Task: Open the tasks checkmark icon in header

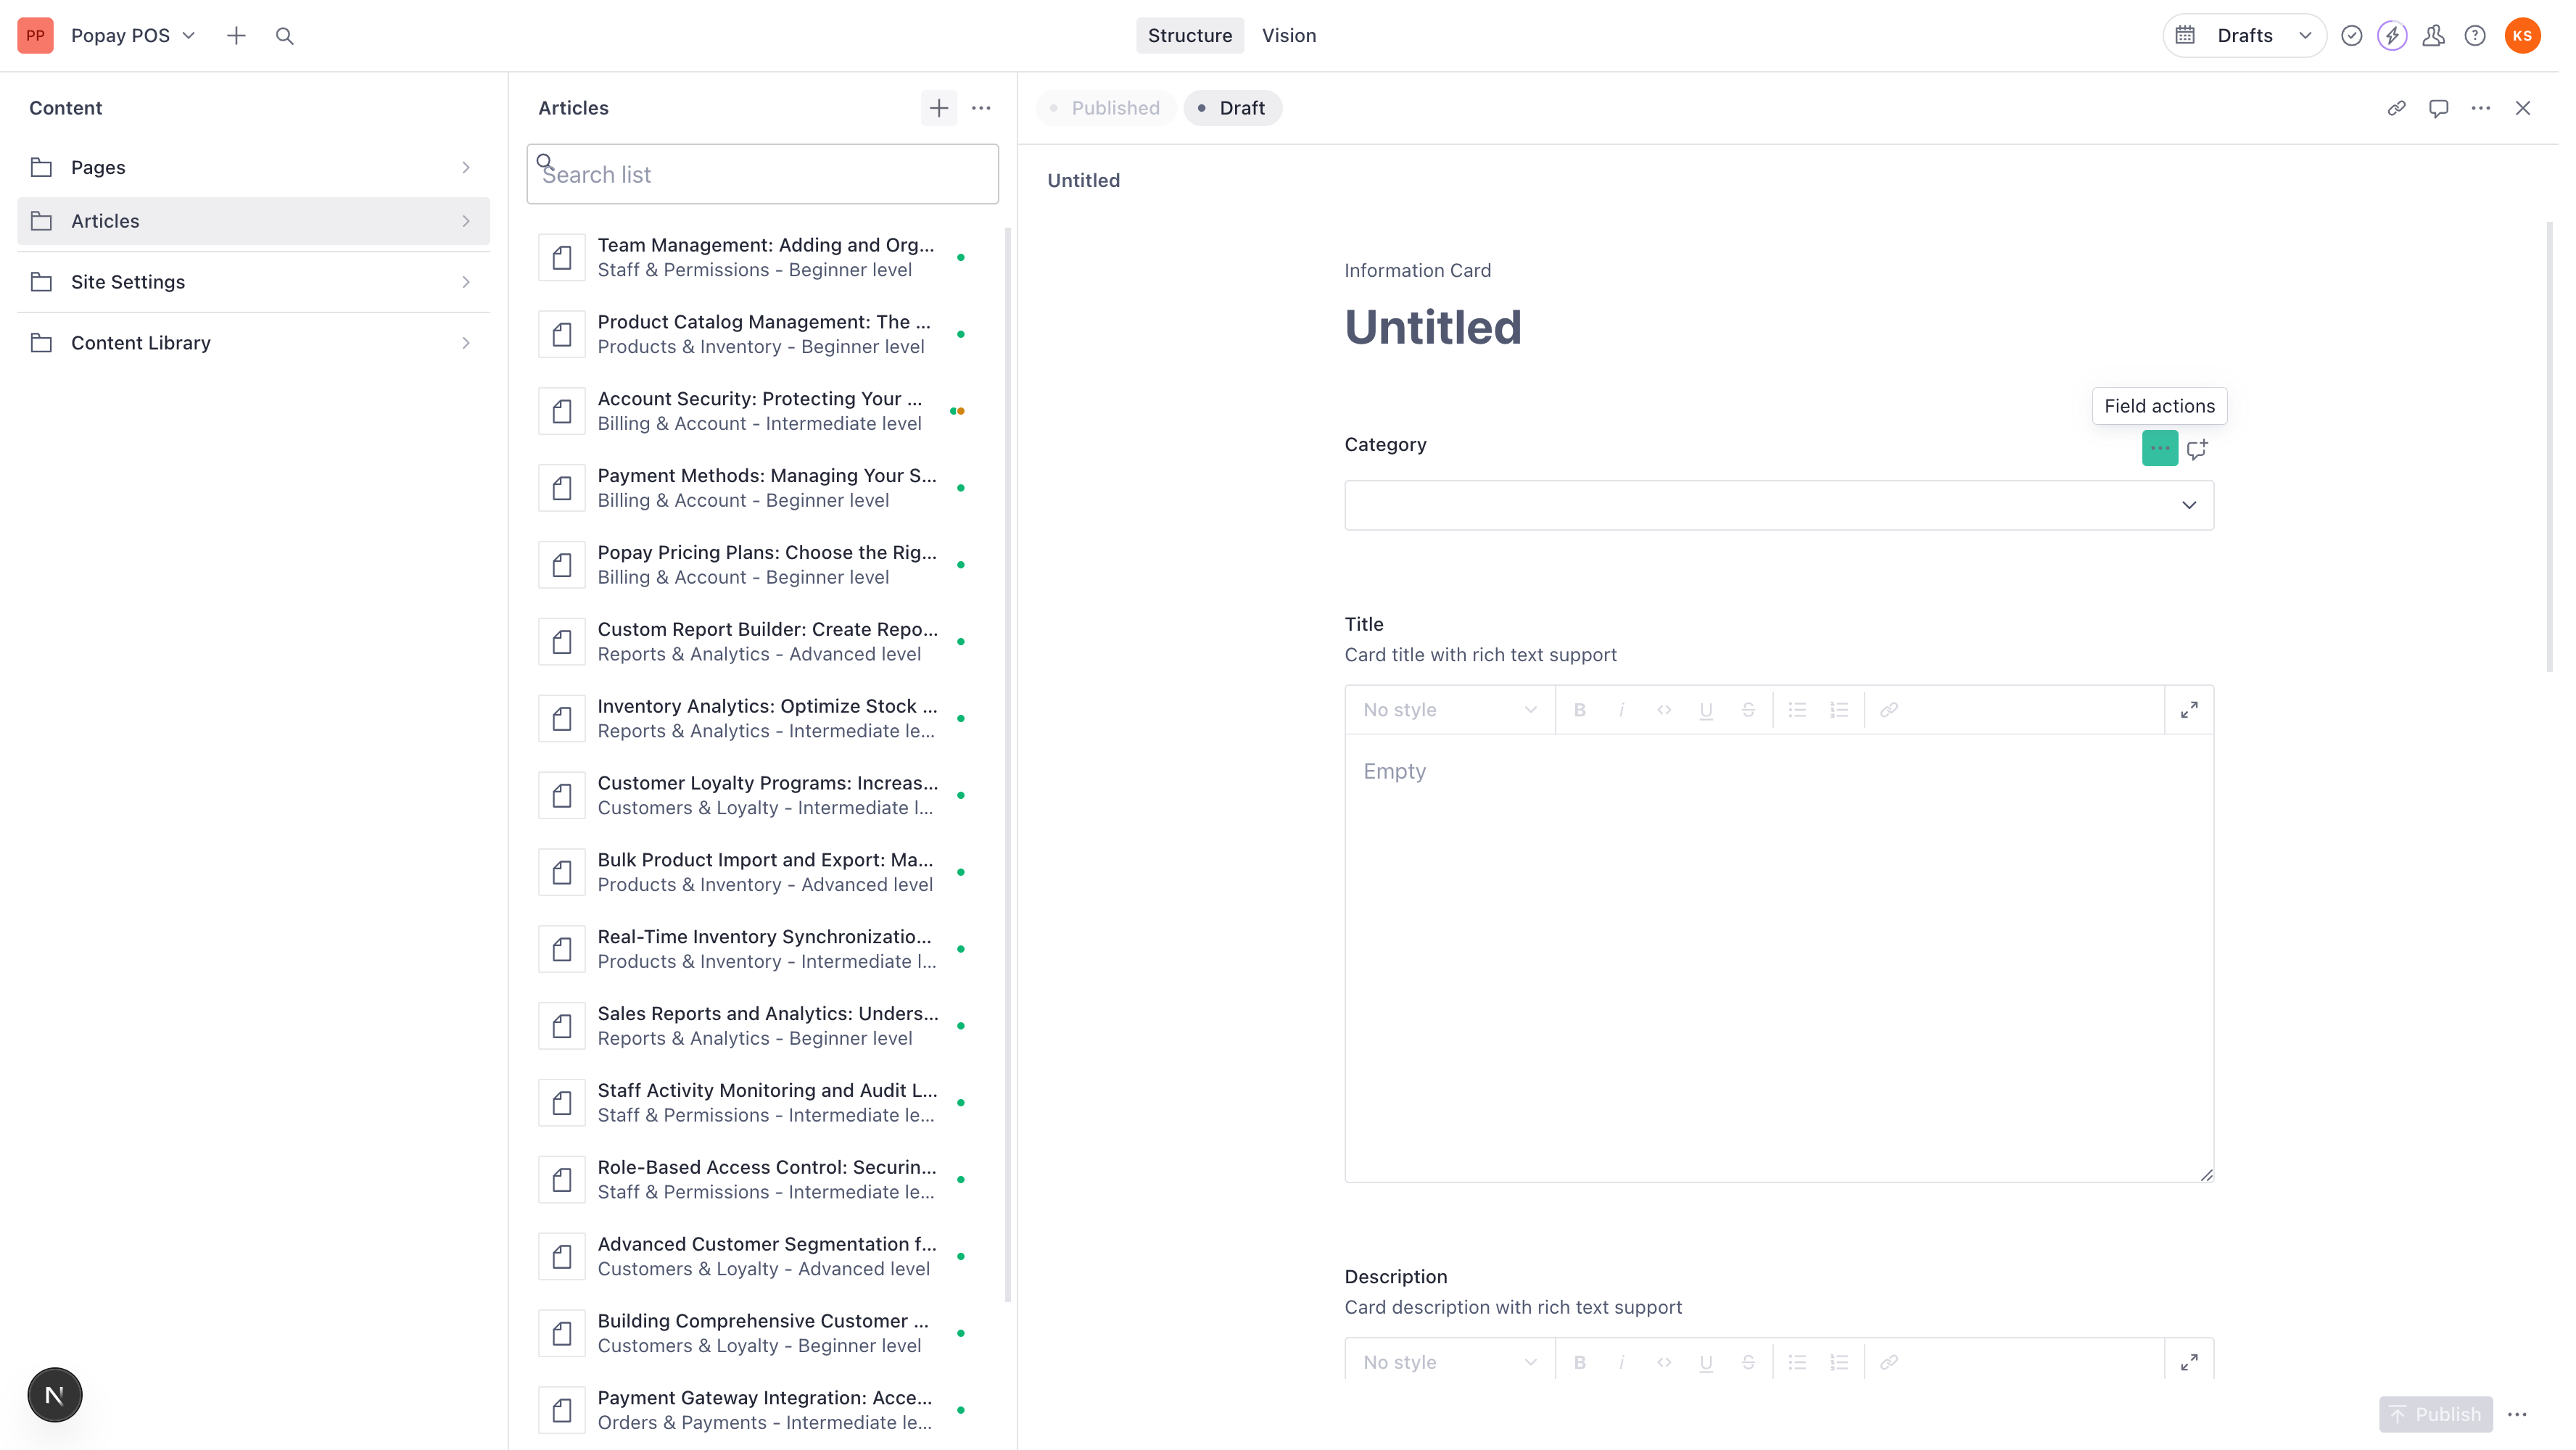Action: 2352,36
